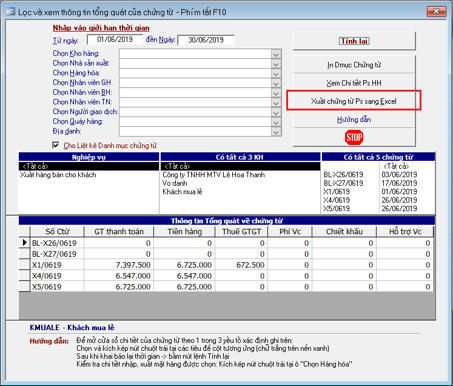Select X1/0619 in chứng từ list

pyautogui.click(x=337, y=192)
